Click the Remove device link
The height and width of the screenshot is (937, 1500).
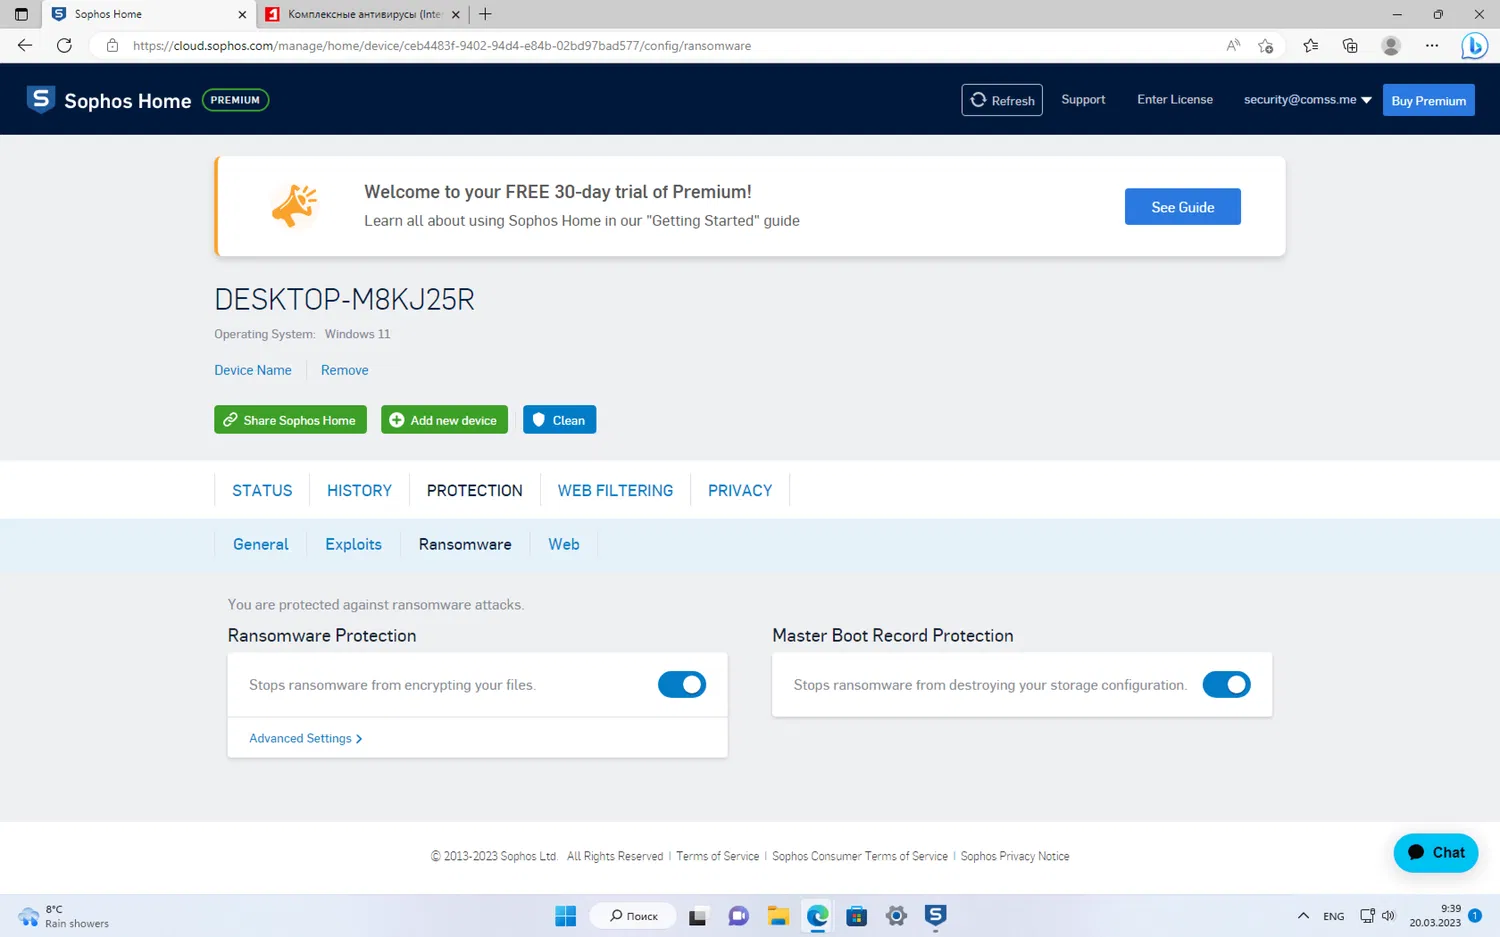click(x=345, y=370)
